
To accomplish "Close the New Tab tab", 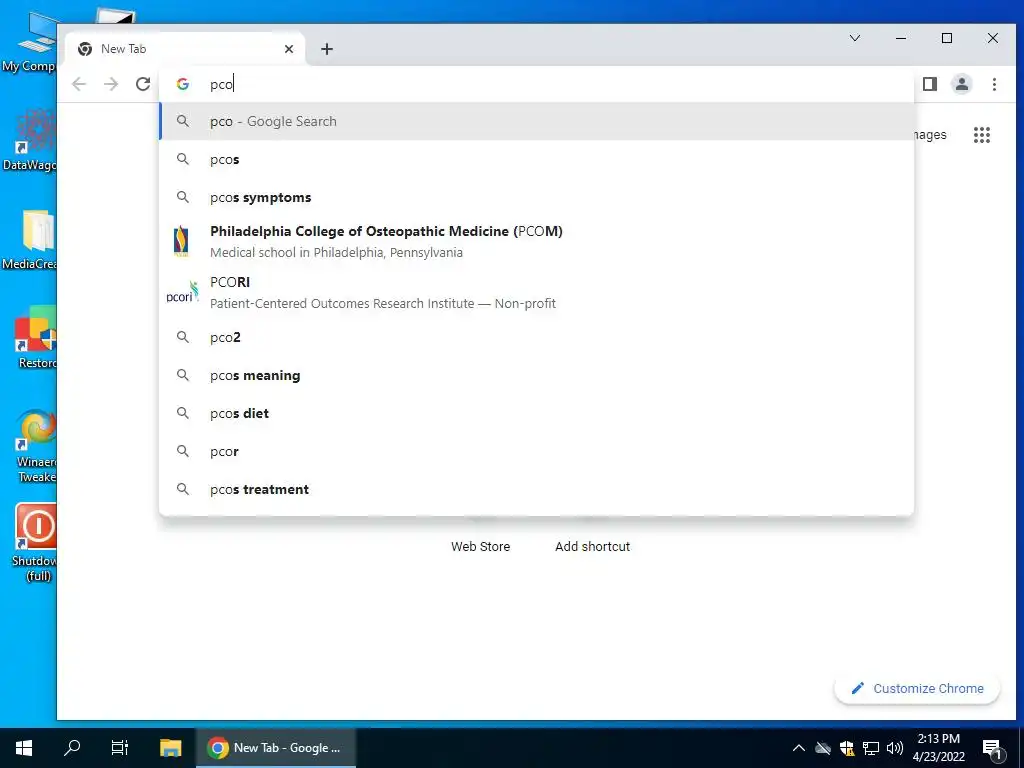I will pos(289,49).
